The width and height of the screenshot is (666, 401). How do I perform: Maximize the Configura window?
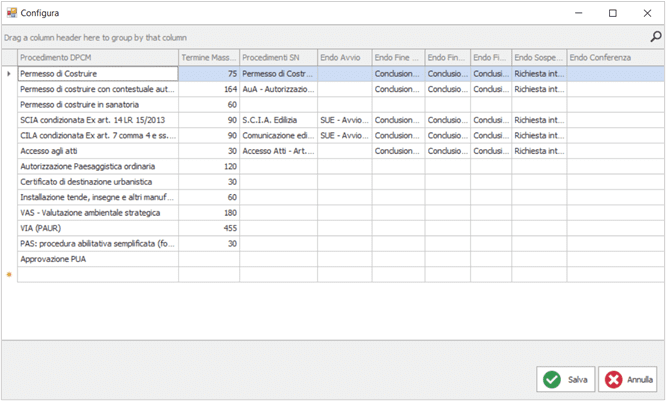(x=612, y=13)
